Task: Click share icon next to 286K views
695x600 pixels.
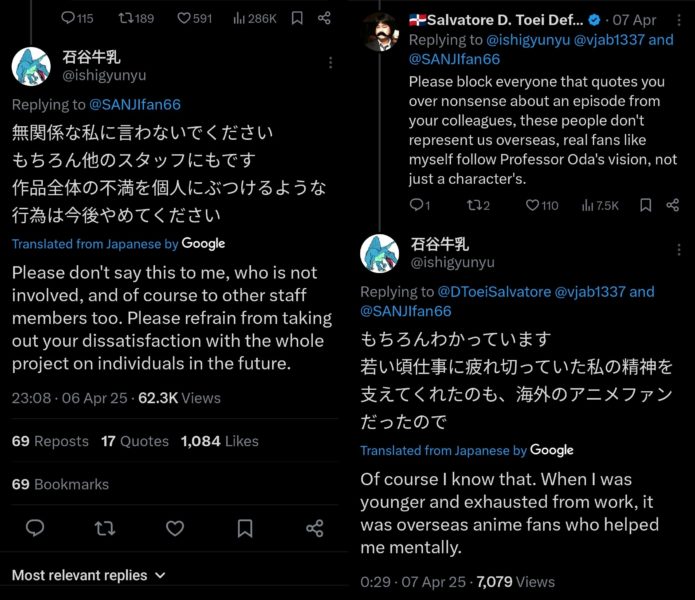Action: click(324, 18)
